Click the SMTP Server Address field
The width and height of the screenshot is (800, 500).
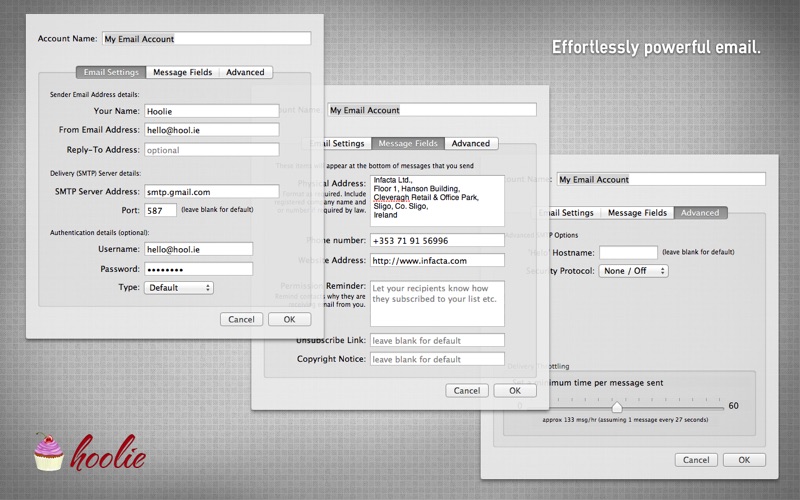click(211, 192)
